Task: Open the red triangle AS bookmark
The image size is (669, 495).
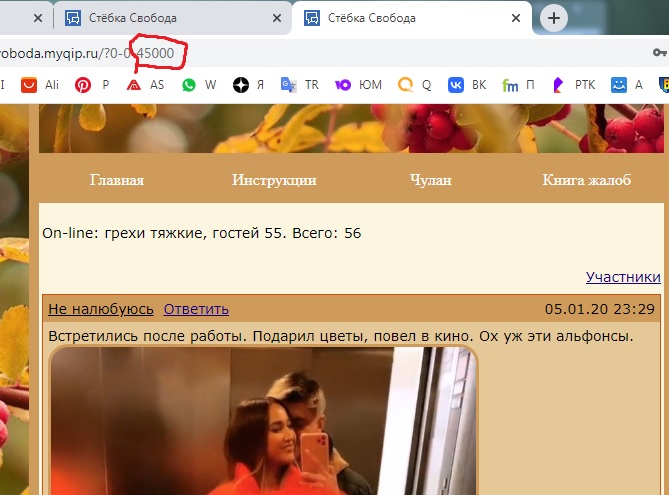Action: click(x=145, y=85)
